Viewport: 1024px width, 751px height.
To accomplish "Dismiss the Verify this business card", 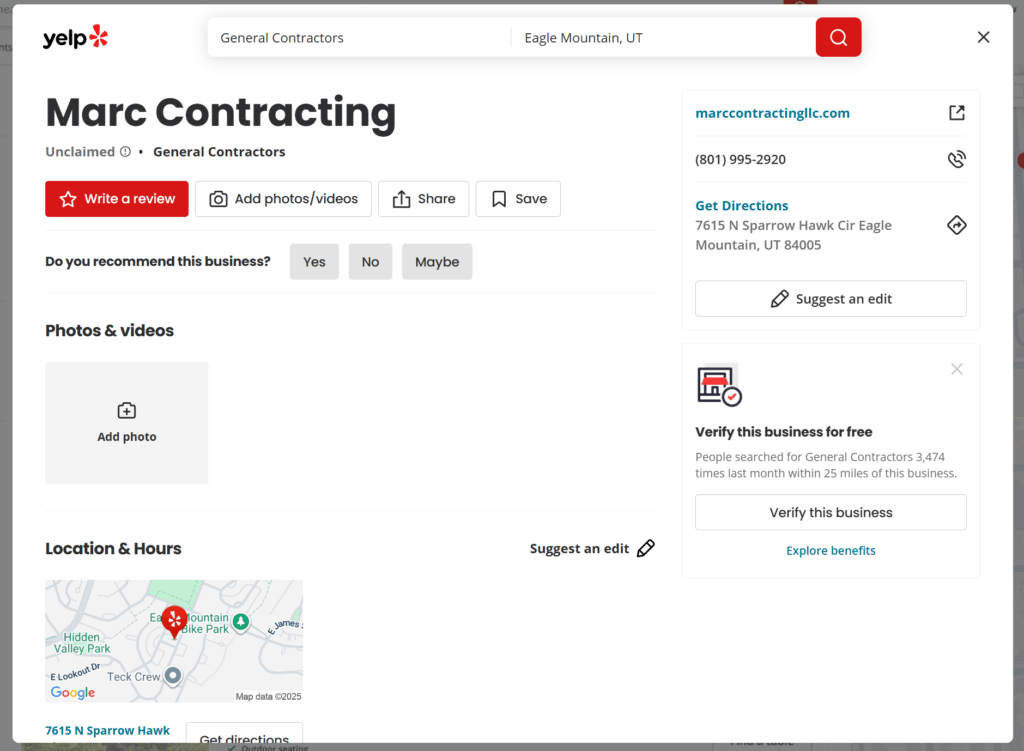I will 956,369.
